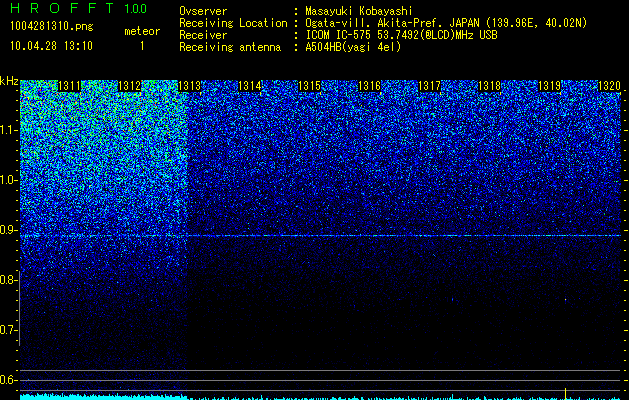Click antenna value A504HB(yagi 4el)
Viewport: 629px width, 400px height.
click(353, 47)
